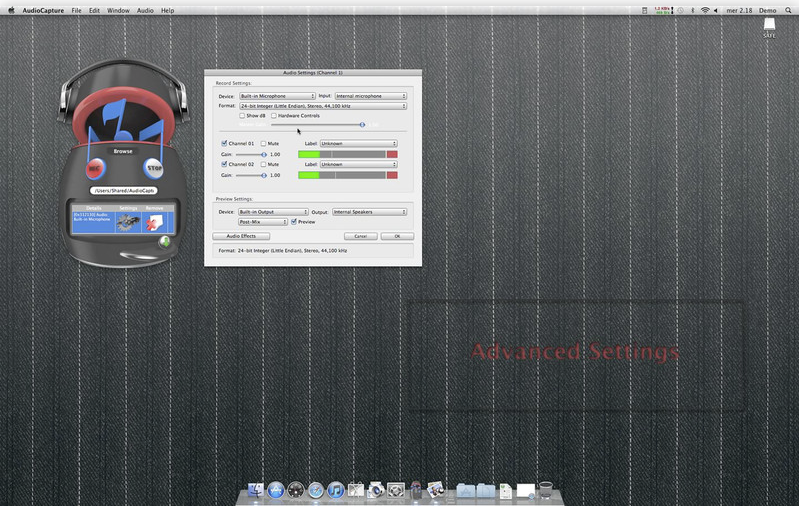Click the Channel 01 Gain slider
The width and height of the screenshot is (799, 506).
pyautogui.click(x=251, y=154)
